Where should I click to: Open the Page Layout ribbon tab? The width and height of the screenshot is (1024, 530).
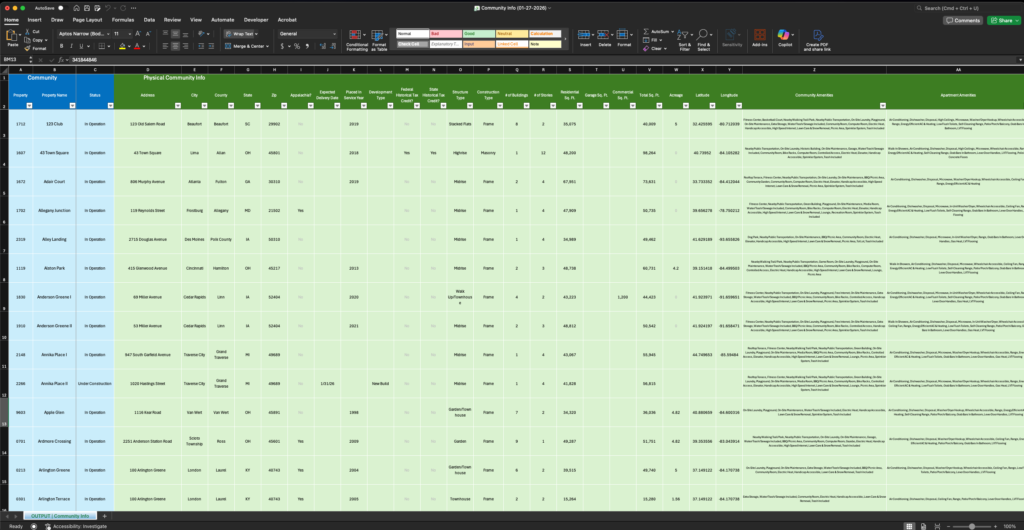(x=86, y=19)
